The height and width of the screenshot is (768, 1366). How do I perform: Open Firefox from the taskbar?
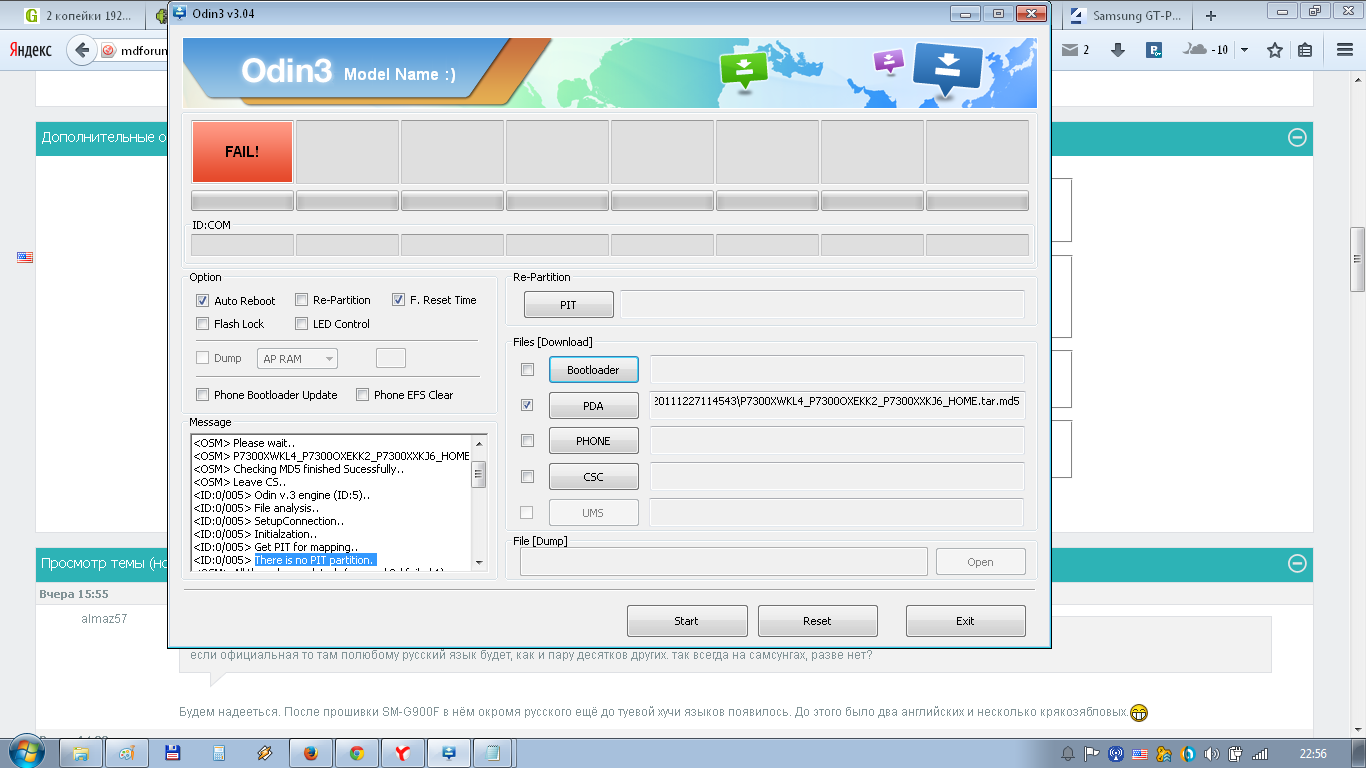[x=310, y=753]
